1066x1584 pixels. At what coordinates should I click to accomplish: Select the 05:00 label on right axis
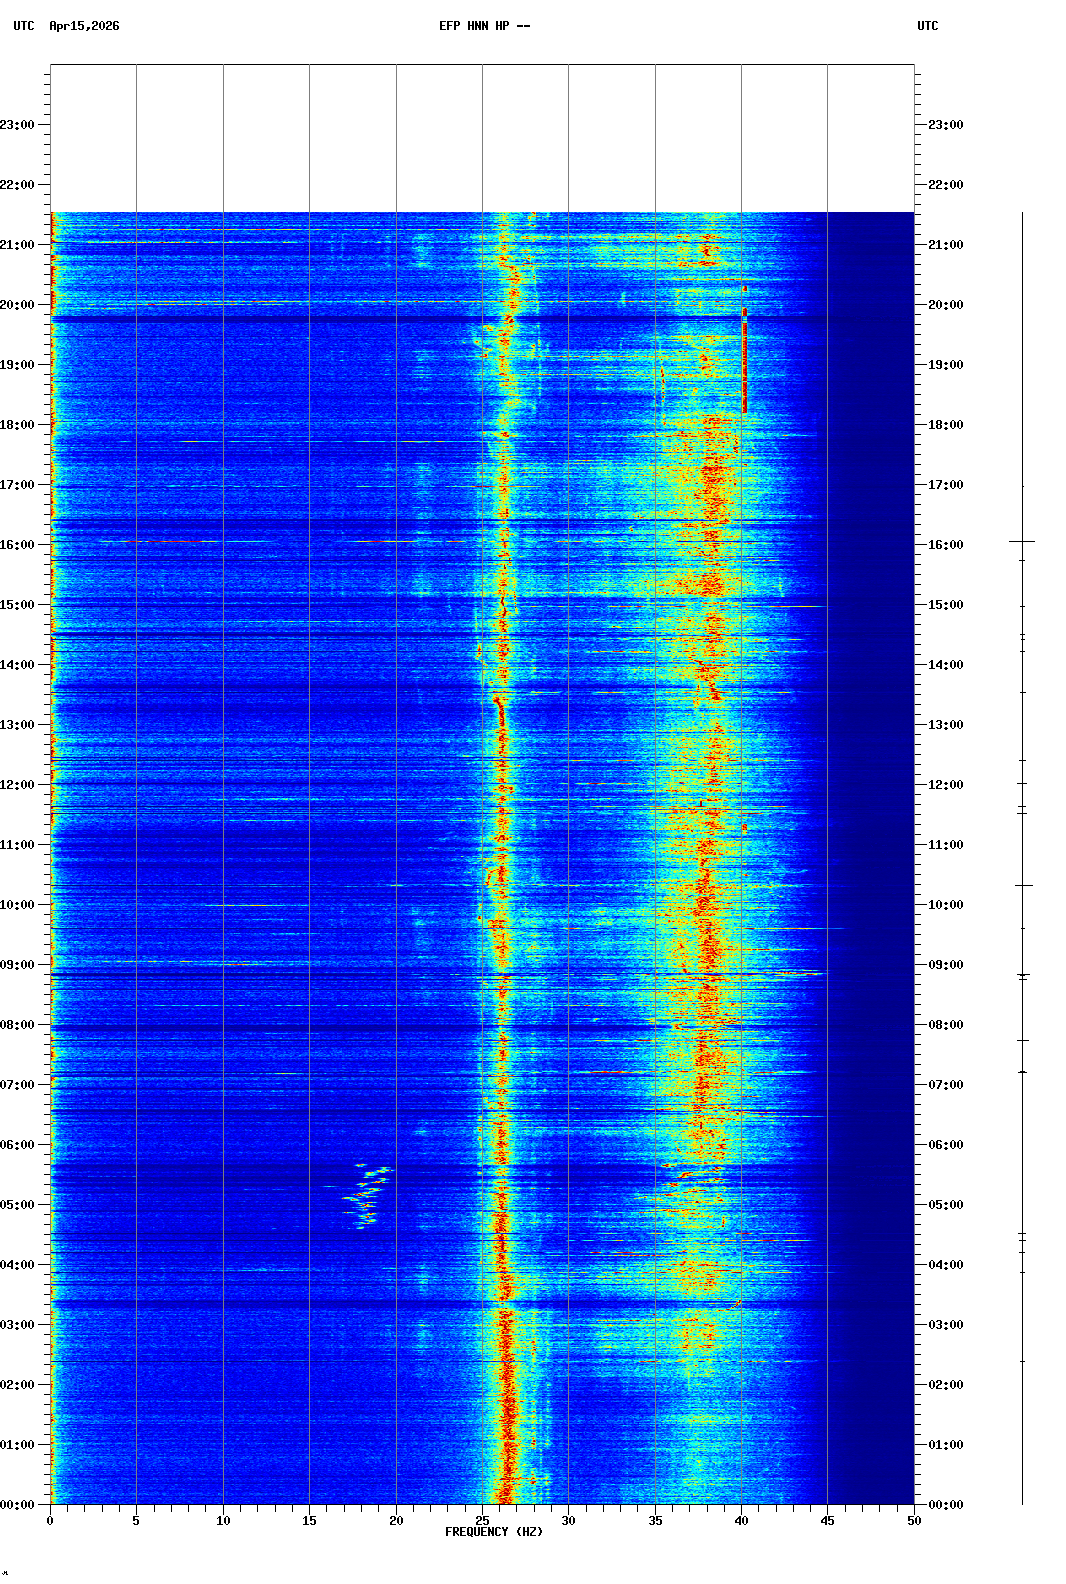pos(945,1205)
